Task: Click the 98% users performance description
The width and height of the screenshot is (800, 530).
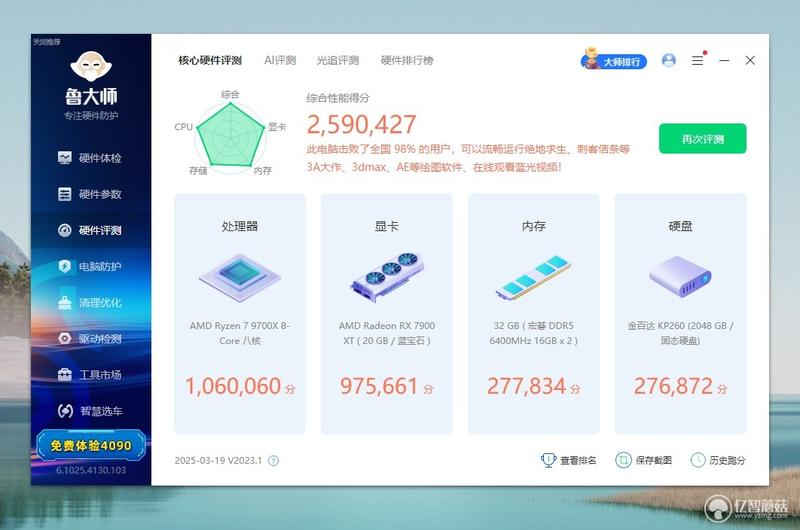Action: (x=468, y=158)
